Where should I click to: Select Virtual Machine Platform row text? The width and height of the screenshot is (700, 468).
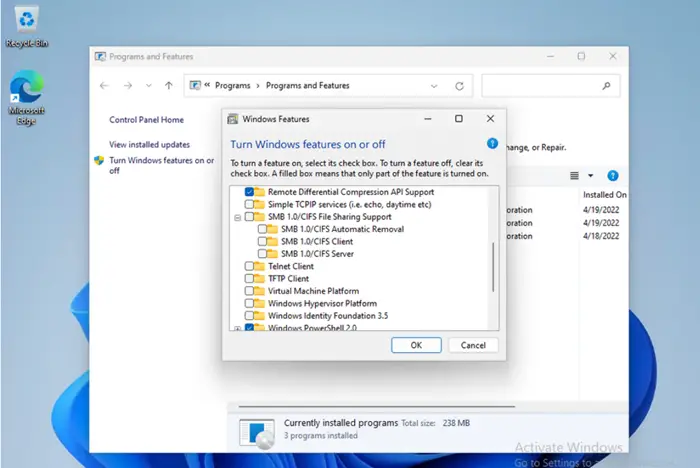tap(313, 291)
